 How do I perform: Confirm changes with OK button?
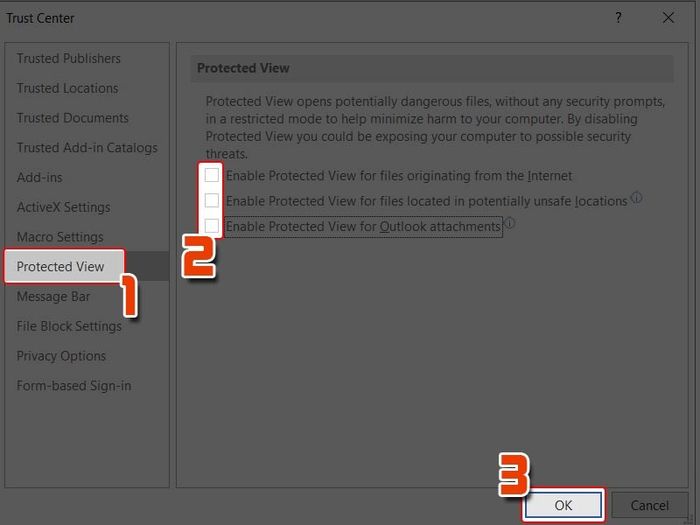click(563, 505)
